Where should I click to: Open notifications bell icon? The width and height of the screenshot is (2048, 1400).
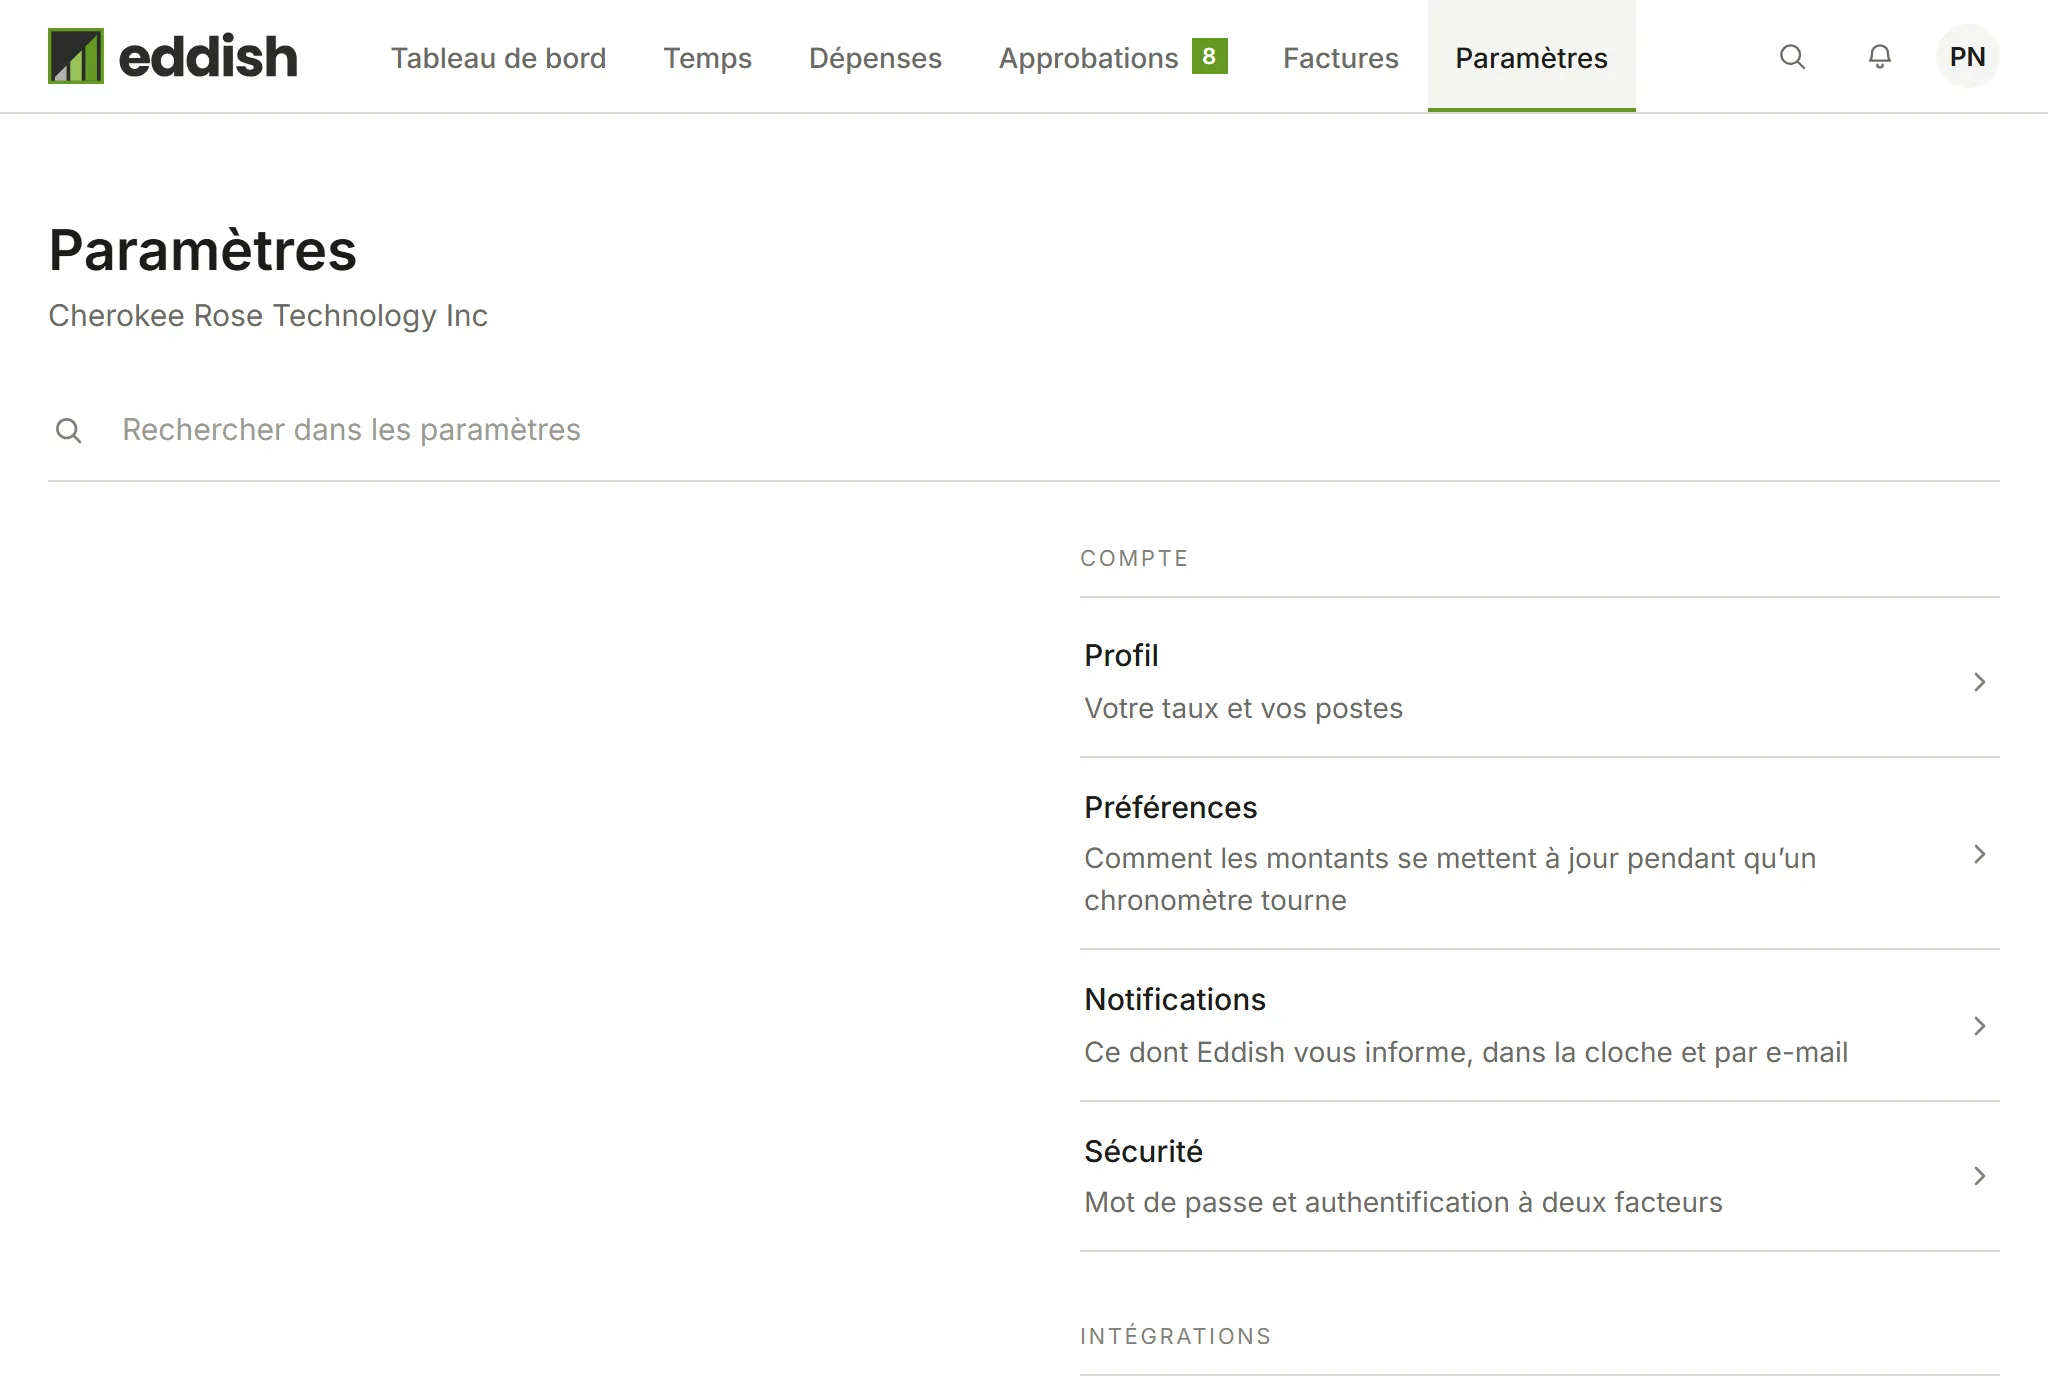pos(1880,57)
